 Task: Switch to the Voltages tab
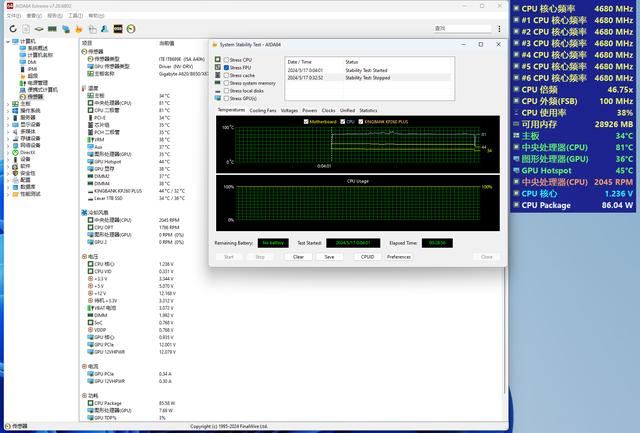tap(289, 111)
